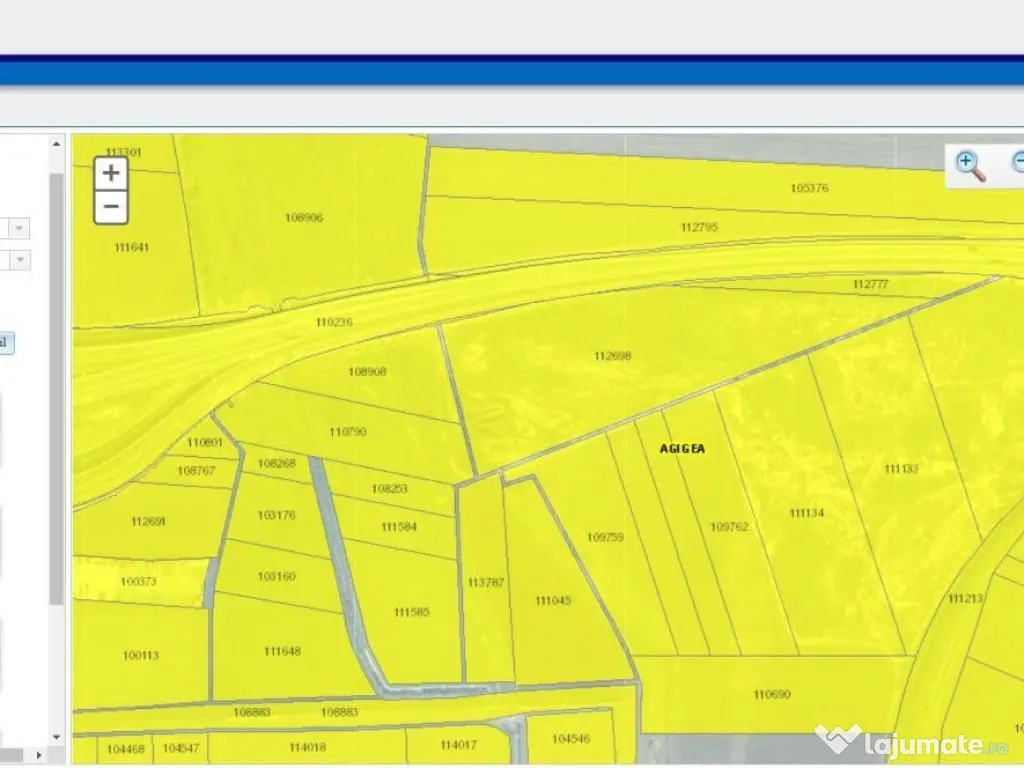The height and width of the screenshot is (768, 1024).
Task: Click the left panel vertical scrollbar thumb
Action: pyautogui.click(x=57, y=390)
